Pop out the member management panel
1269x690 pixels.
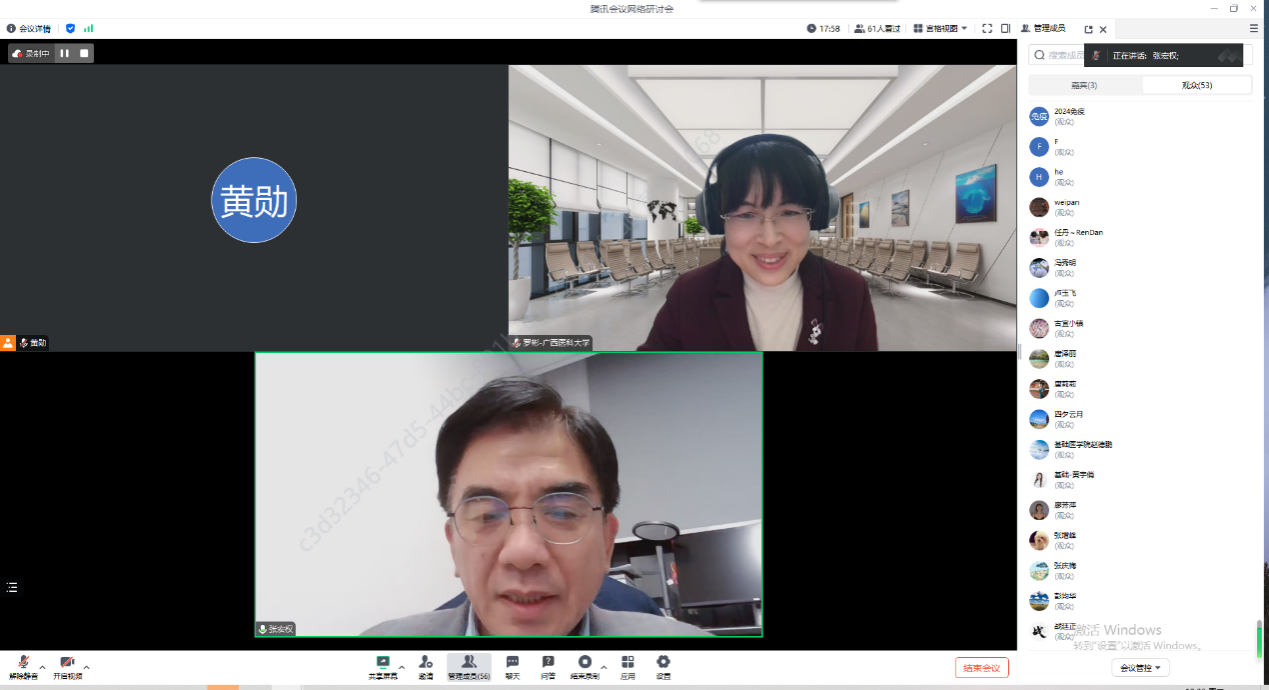coord(1088,30)
